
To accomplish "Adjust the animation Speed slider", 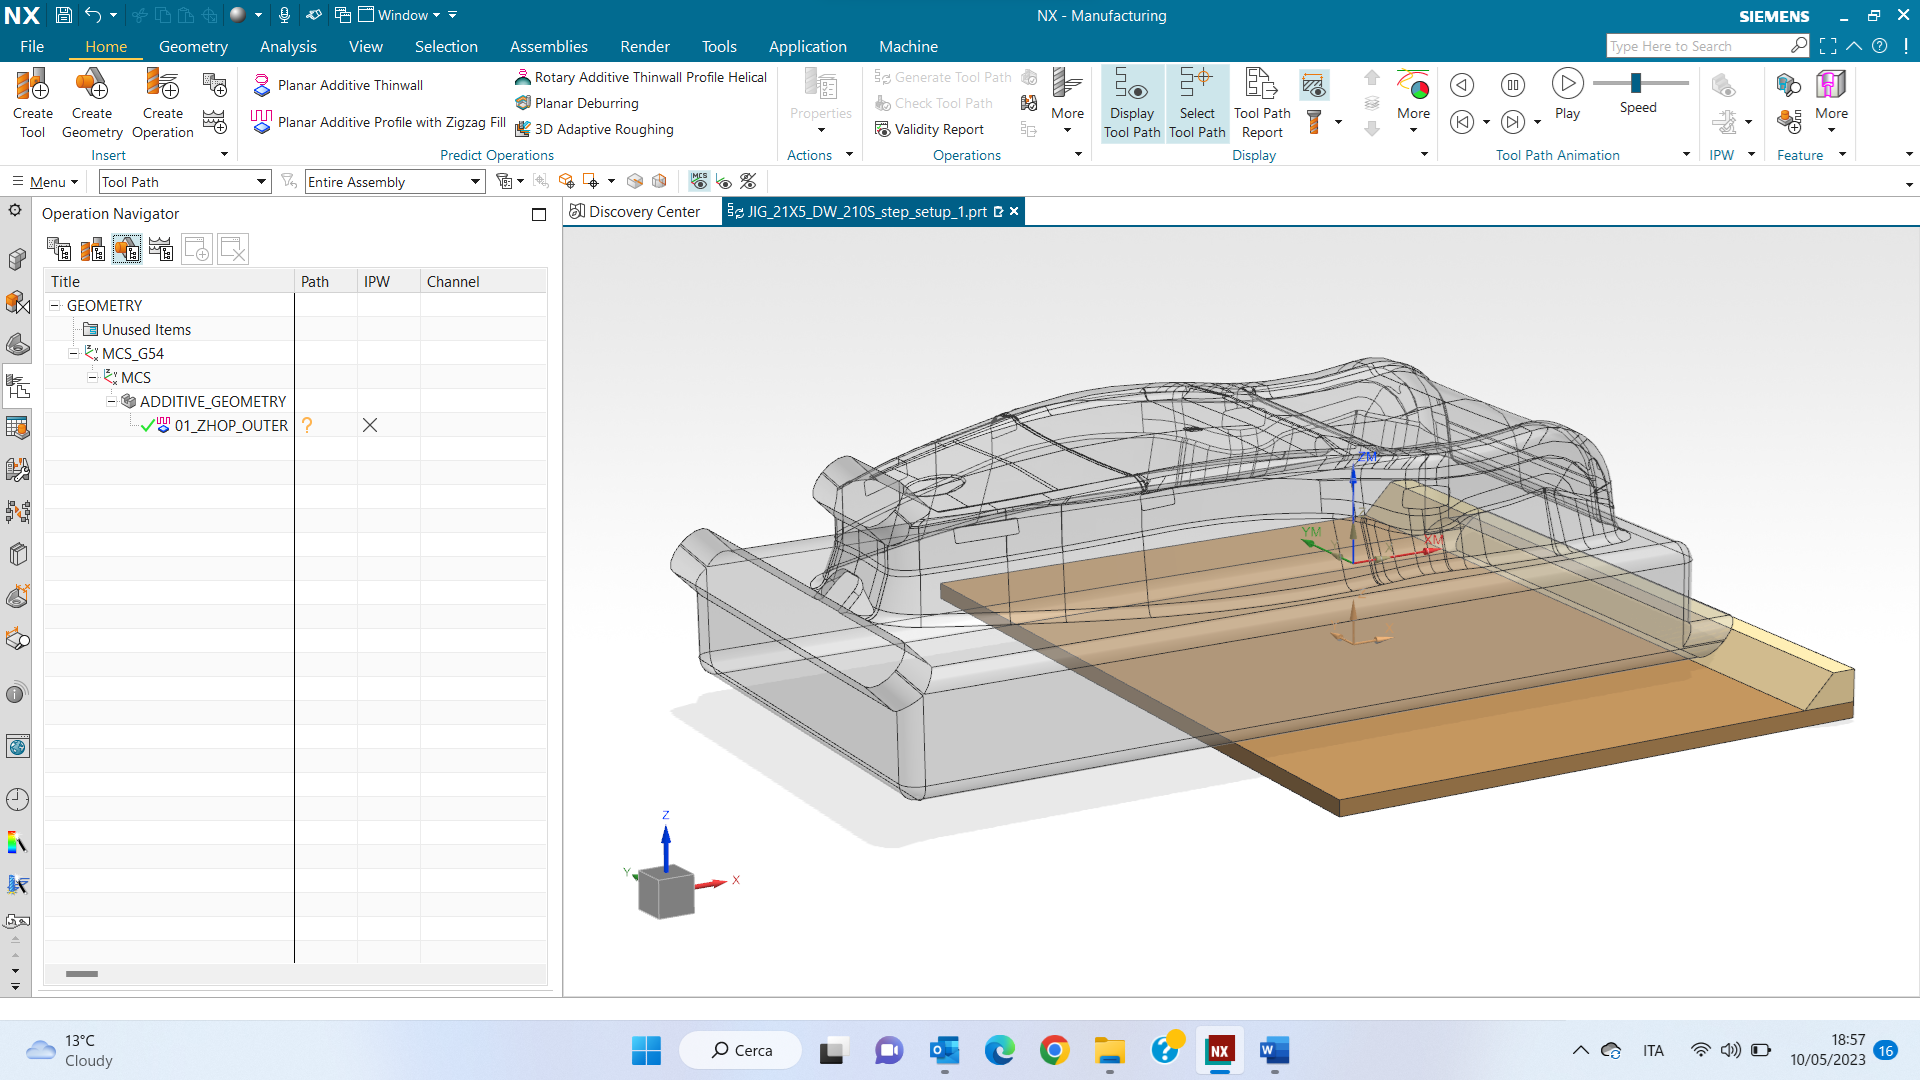I will (x=1636, y=83).
